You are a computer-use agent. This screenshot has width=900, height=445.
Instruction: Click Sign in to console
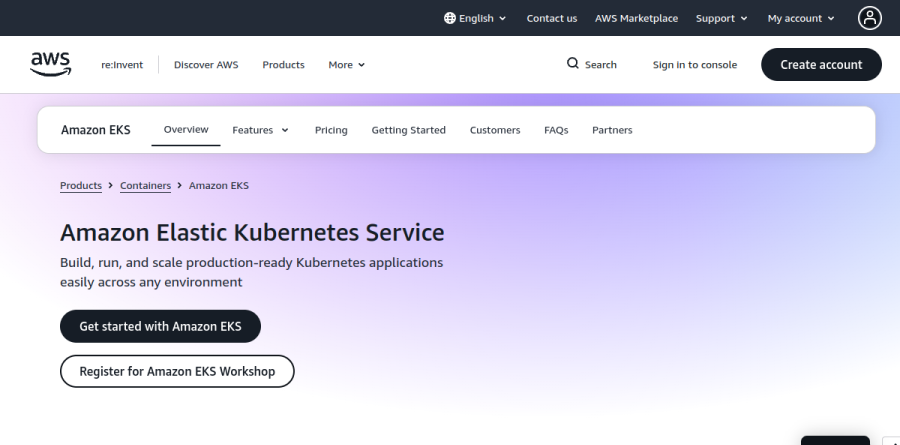click(695, 65)
